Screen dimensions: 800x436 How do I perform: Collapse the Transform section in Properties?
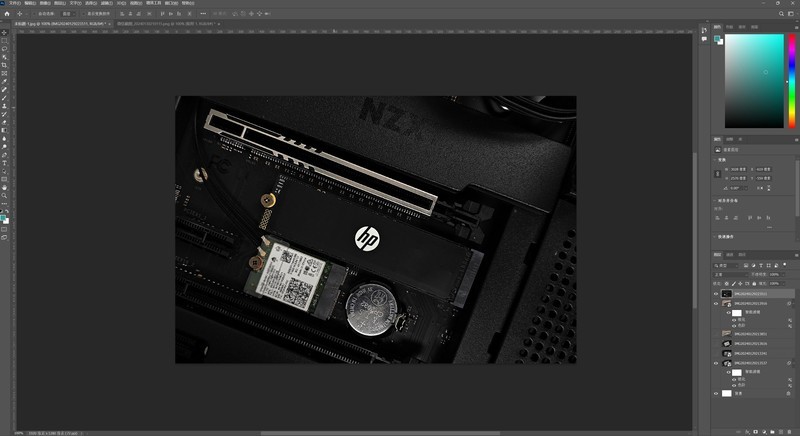[714, 160]
